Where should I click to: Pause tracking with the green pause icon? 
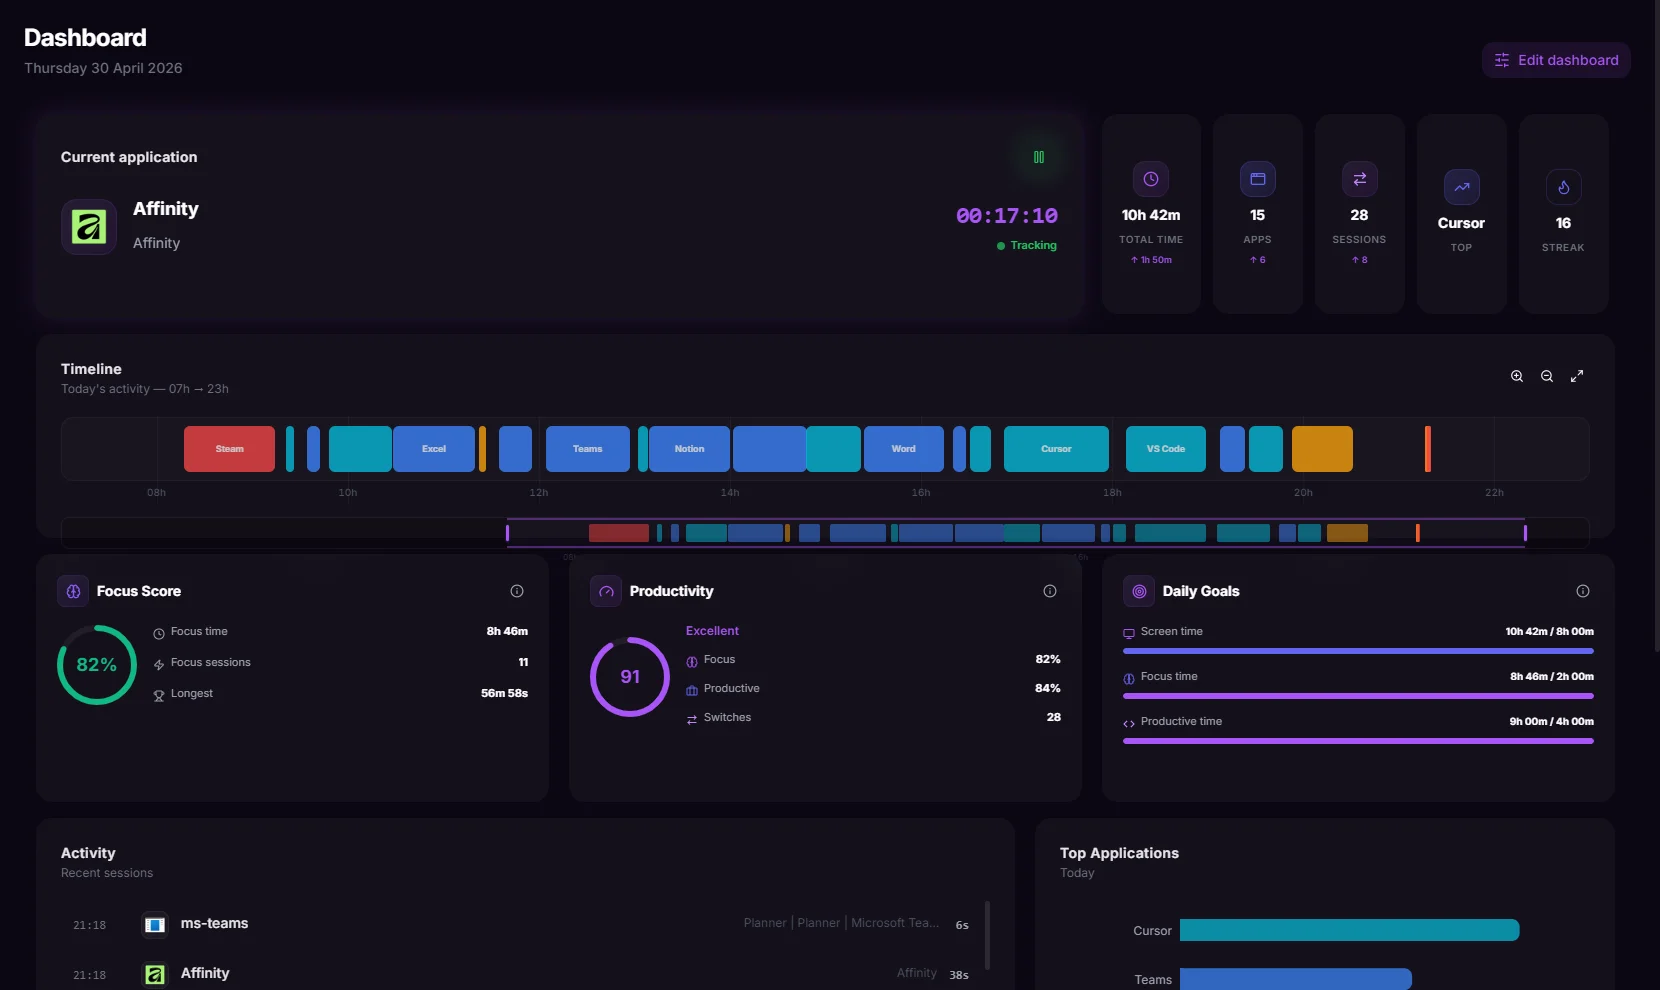[x=1039, y=157]
